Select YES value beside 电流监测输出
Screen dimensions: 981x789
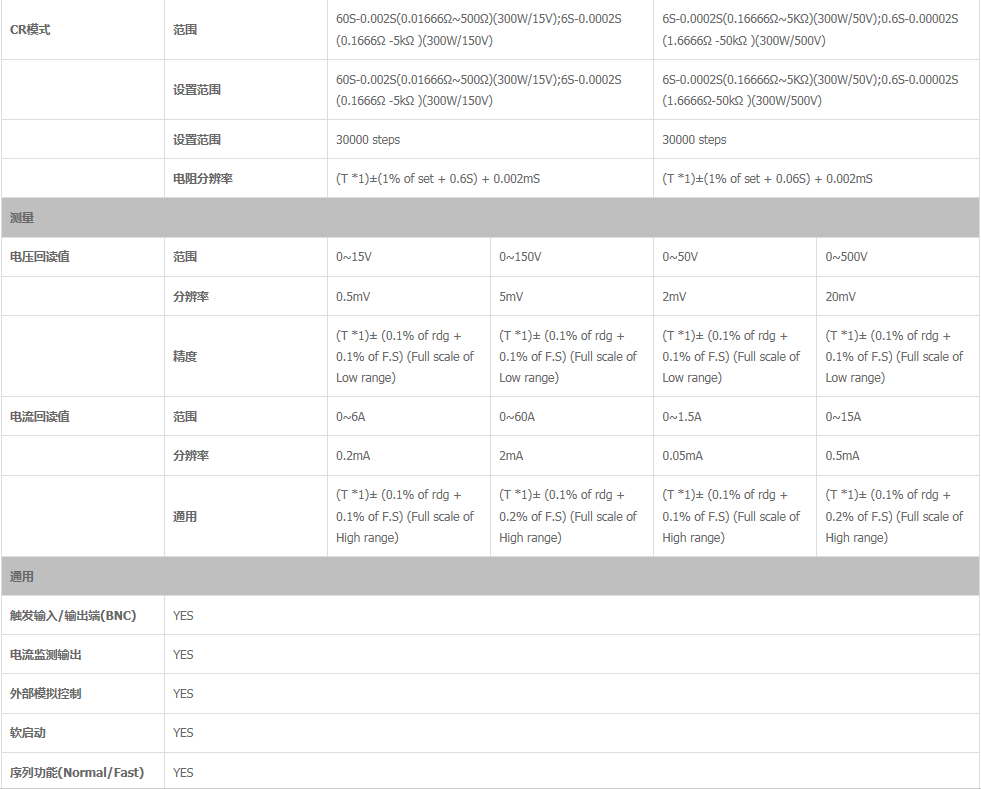pyautogui.click(x=183, y=655)
